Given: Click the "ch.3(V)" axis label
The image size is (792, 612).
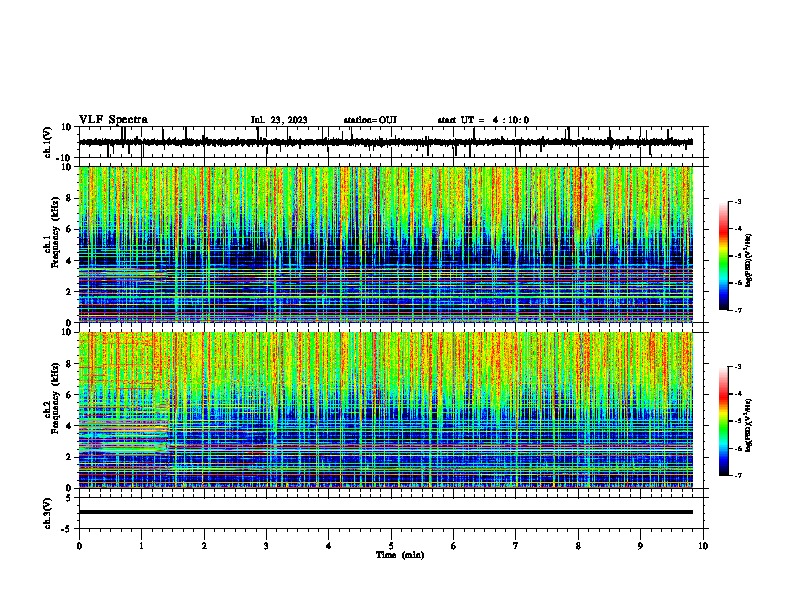Looking at the screenshot, I should tap(48, 513).
